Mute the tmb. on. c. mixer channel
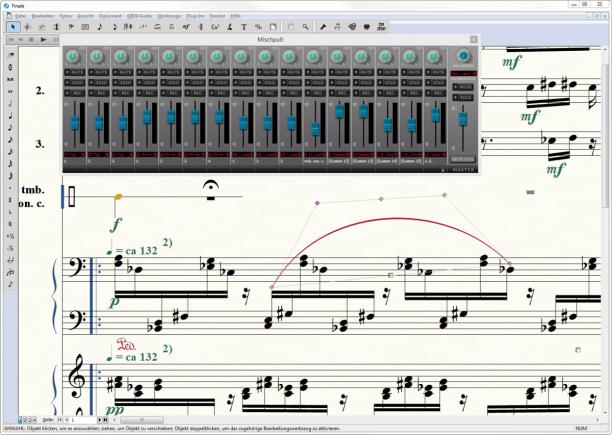 315,73
